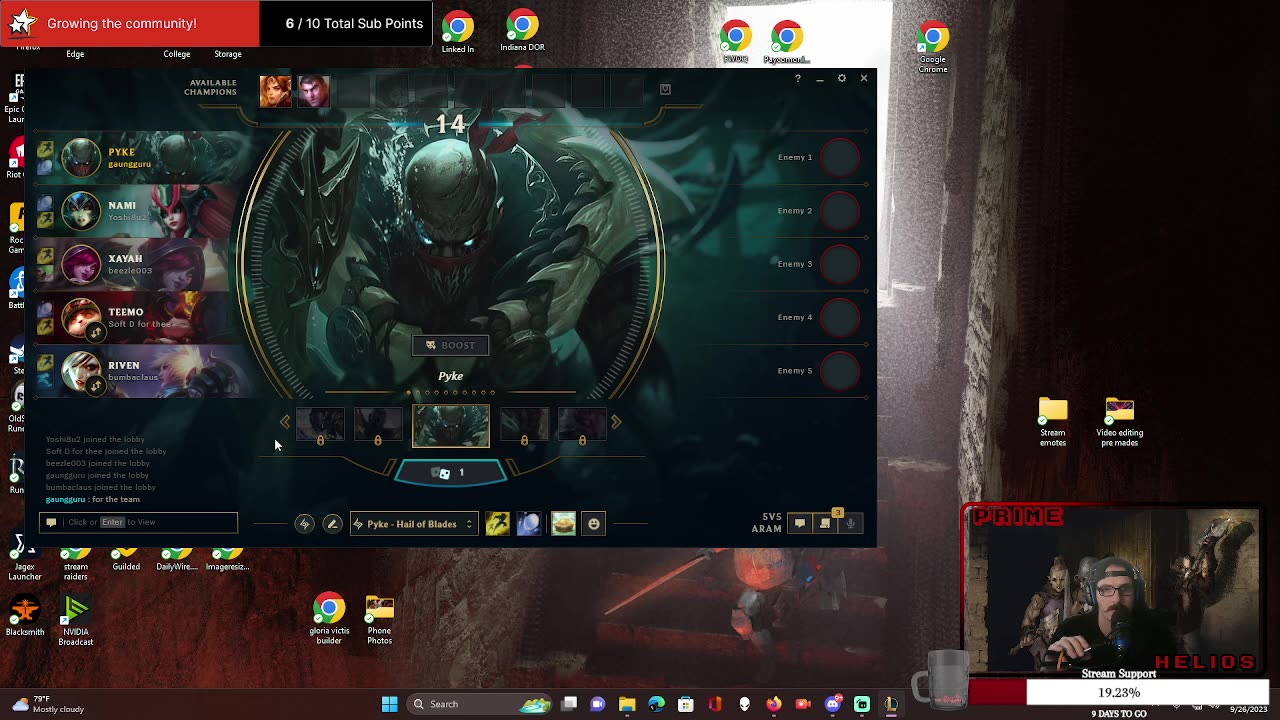The width and height of the screenshot is (1280, 720).
Task: Click the 5V5 ARAM mode label
Action: (x=767, y=523)
